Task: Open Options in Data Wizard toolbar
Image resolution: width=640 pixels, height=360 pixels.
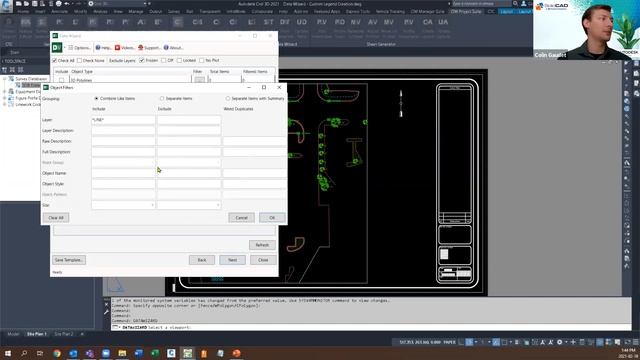Action: tap(79, 48)
